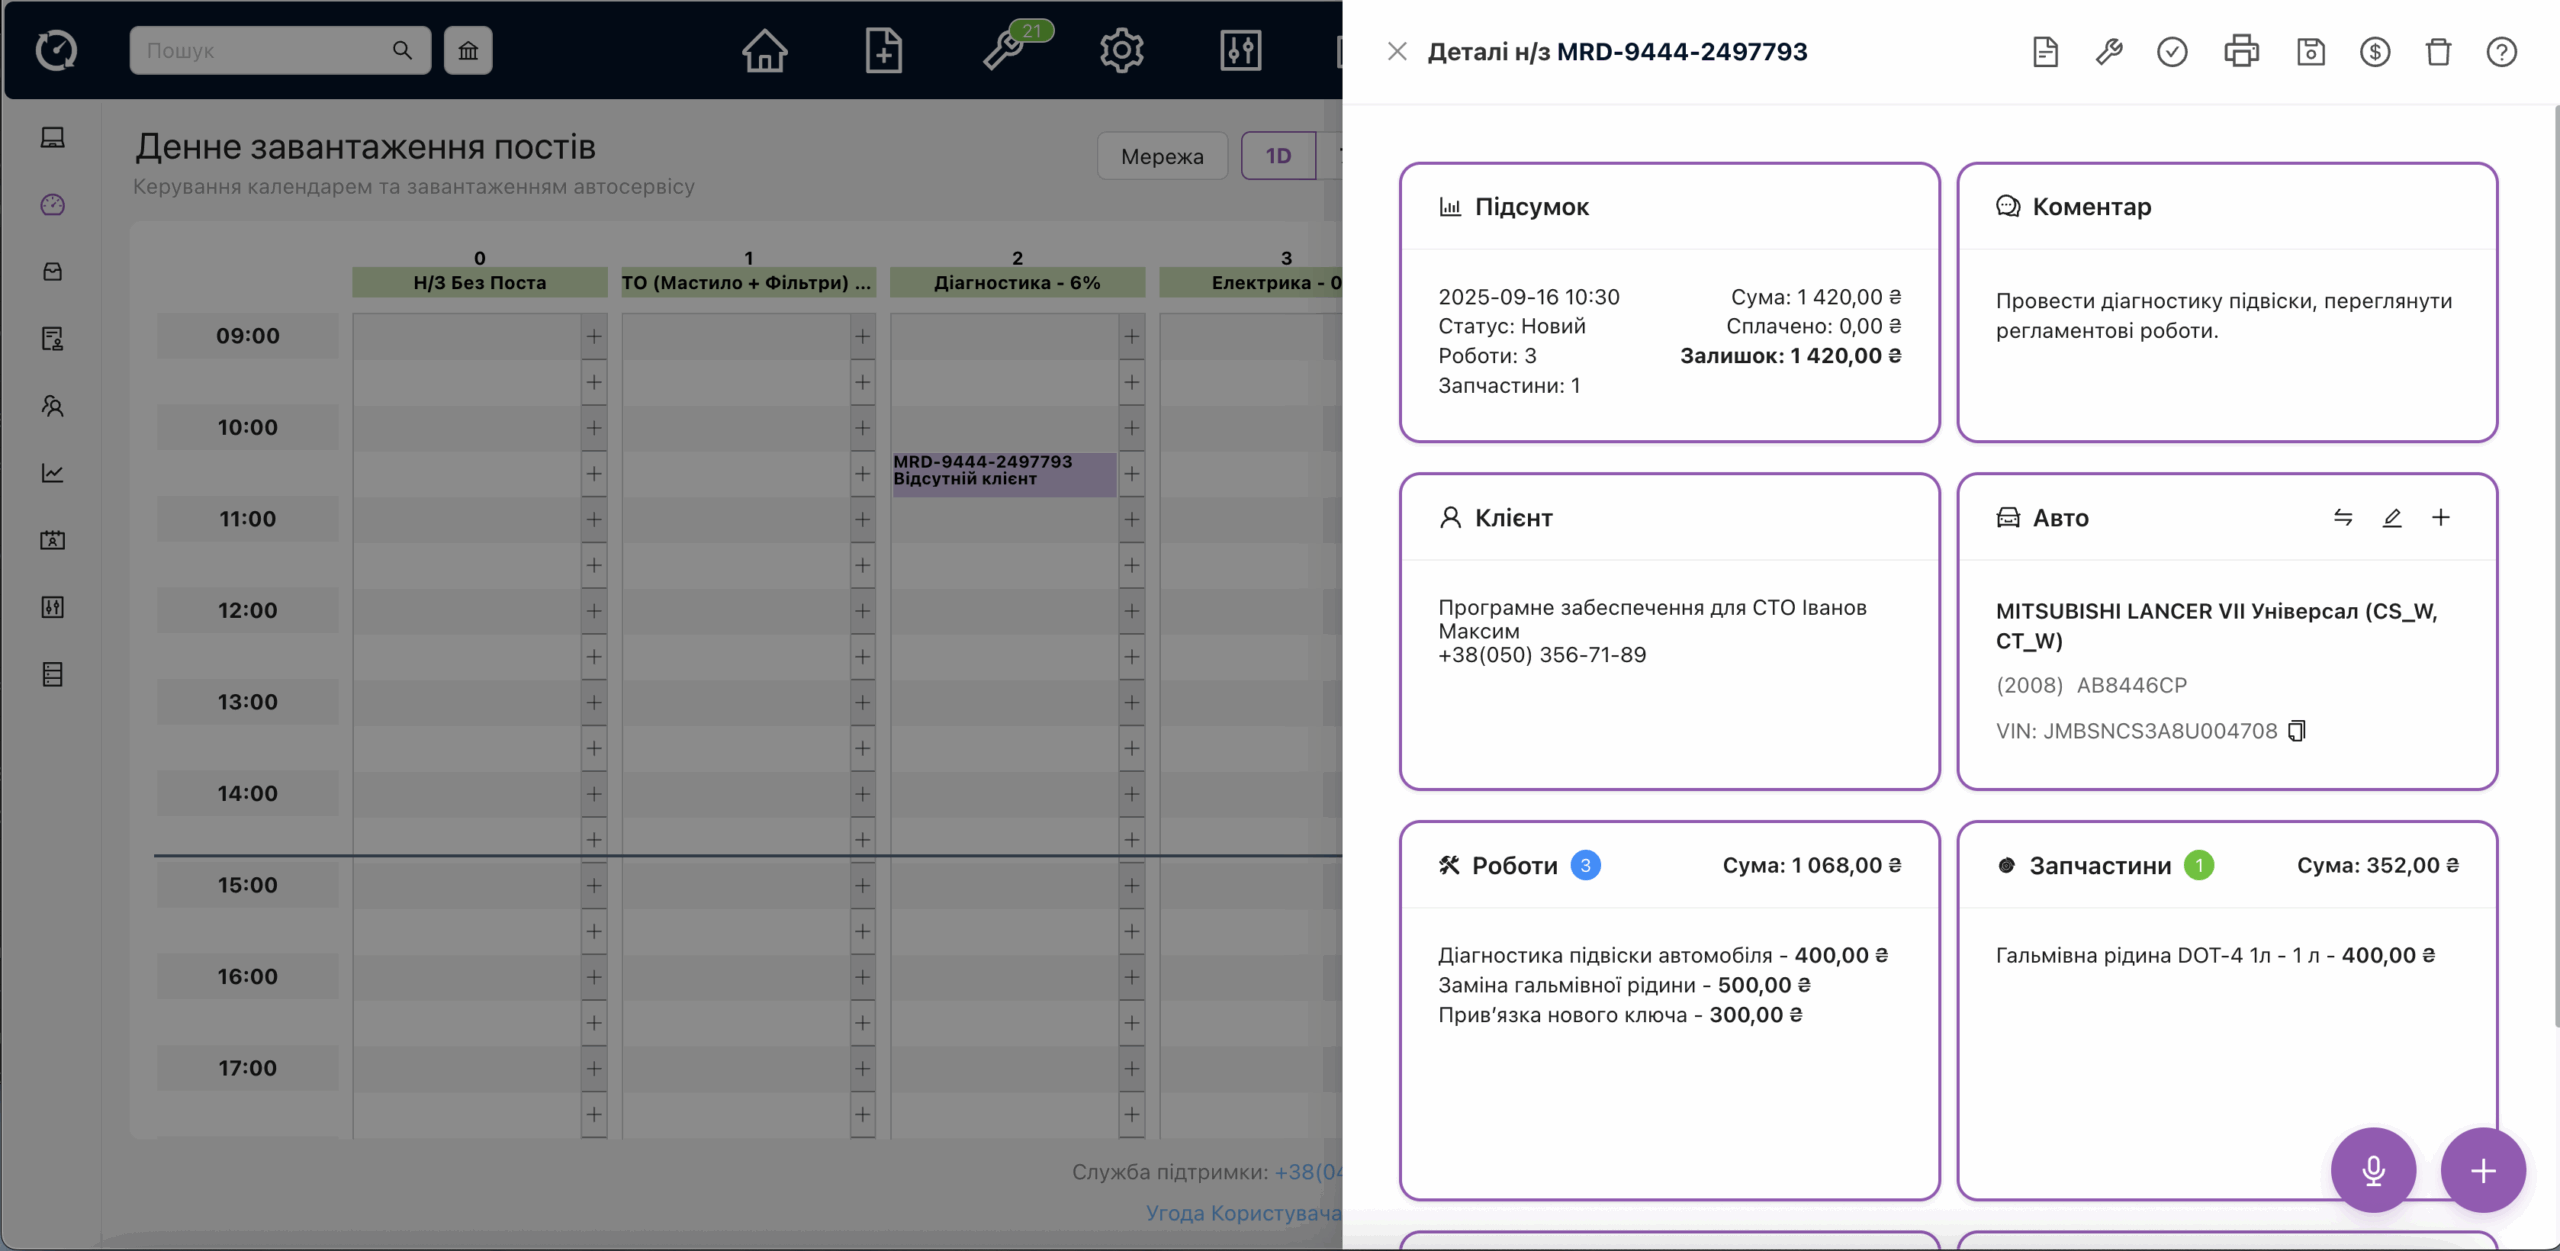Image resolution: width=2560 pixels, height=1251 pixels.
Task: Click the checkmark circle icon
Action: (x=2172, y=51)
